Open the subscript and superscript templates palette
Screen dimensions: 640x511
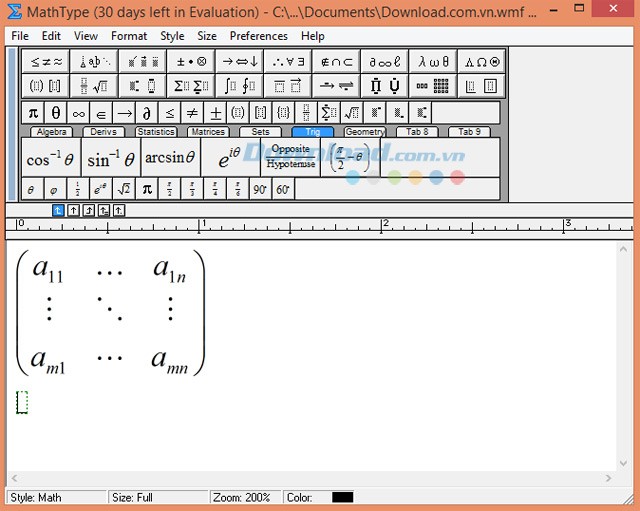pos(142,86)
